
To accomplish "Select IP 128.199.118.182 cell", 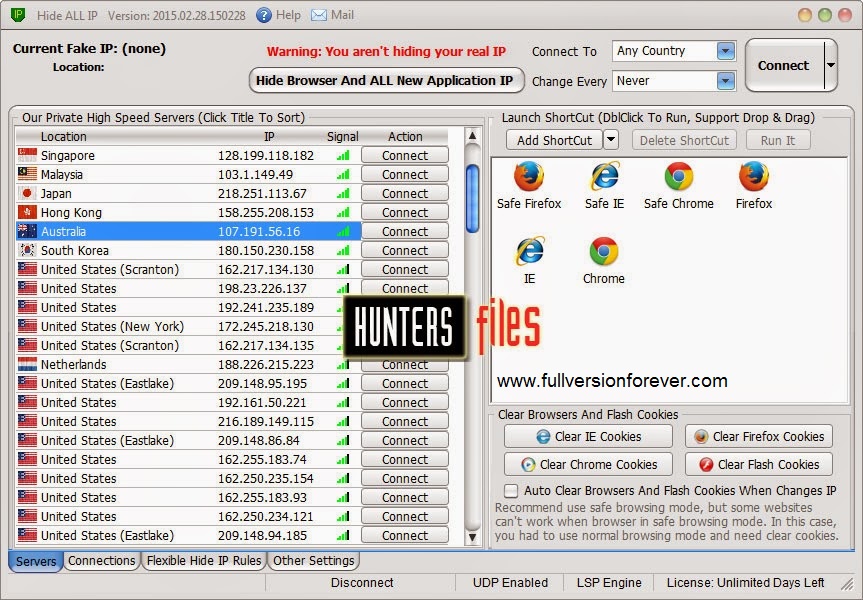I will (266, 156).
